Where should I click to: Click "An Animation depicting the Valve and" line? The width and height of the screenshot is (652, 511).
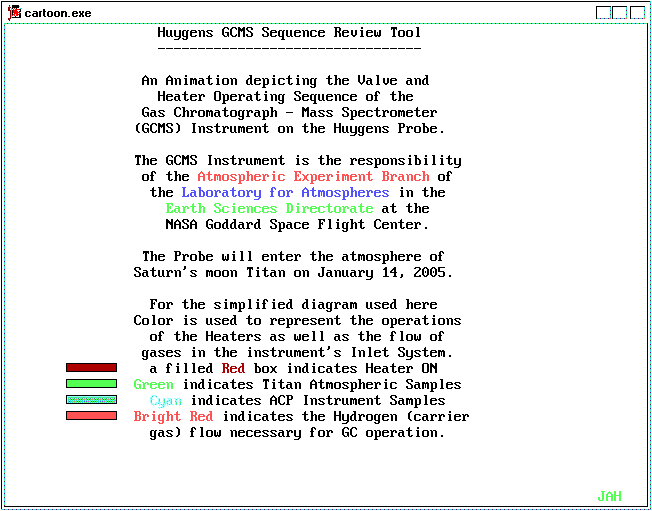285,80
